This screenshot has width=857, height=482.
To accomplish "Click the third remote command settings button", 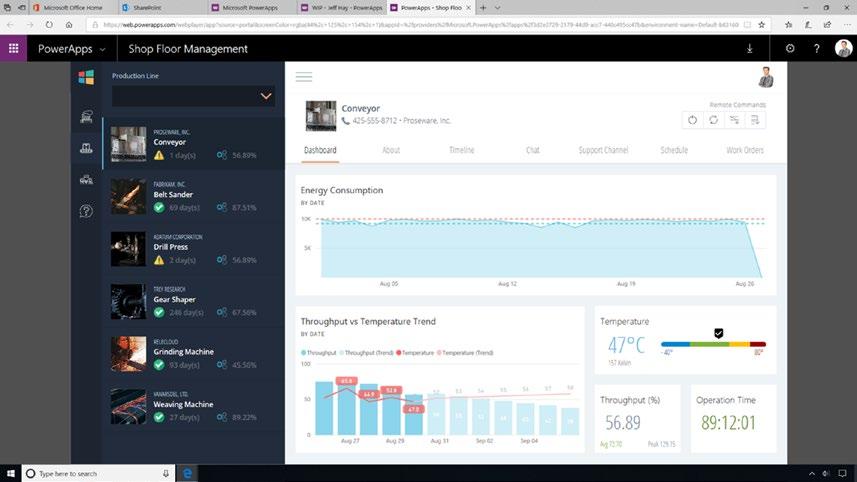I will click(x=734, y=120).
